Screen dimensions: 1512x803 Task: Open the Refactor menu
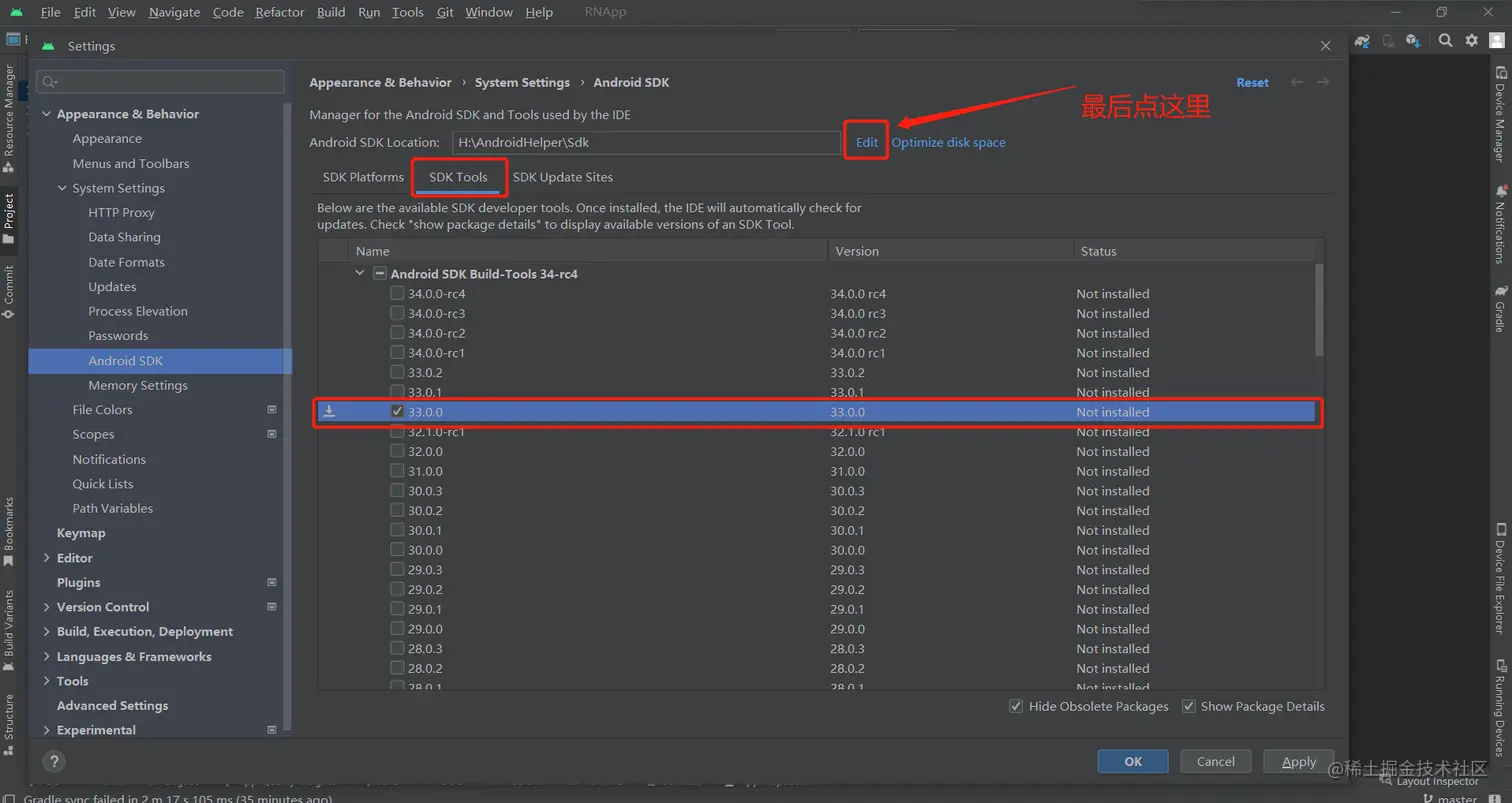click(x=280, y=12)
